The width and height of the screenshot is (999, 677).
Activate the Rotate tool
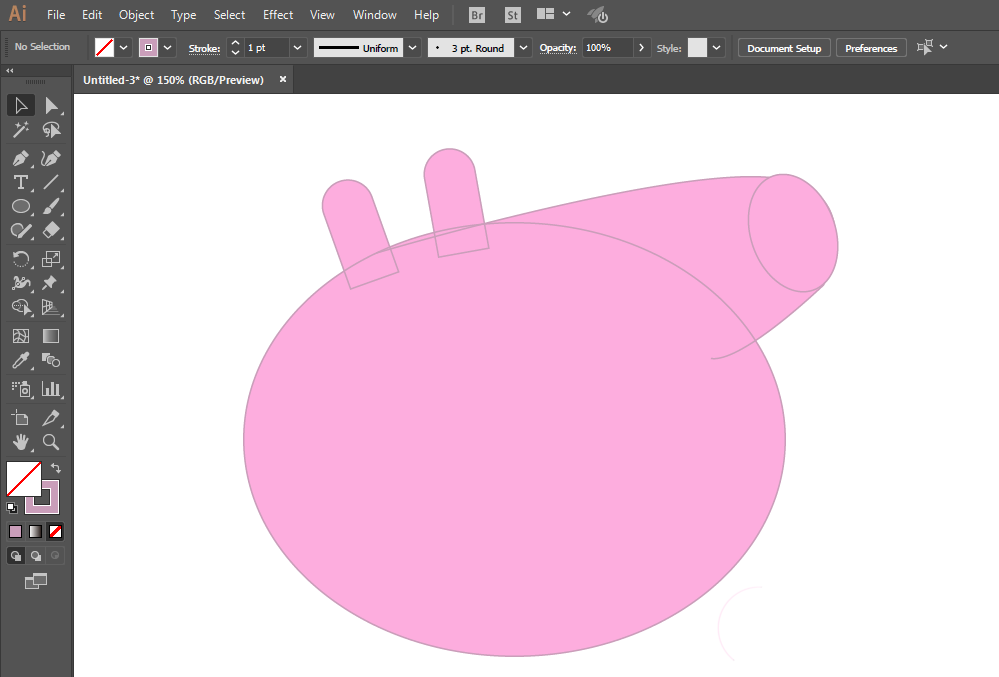21,259
